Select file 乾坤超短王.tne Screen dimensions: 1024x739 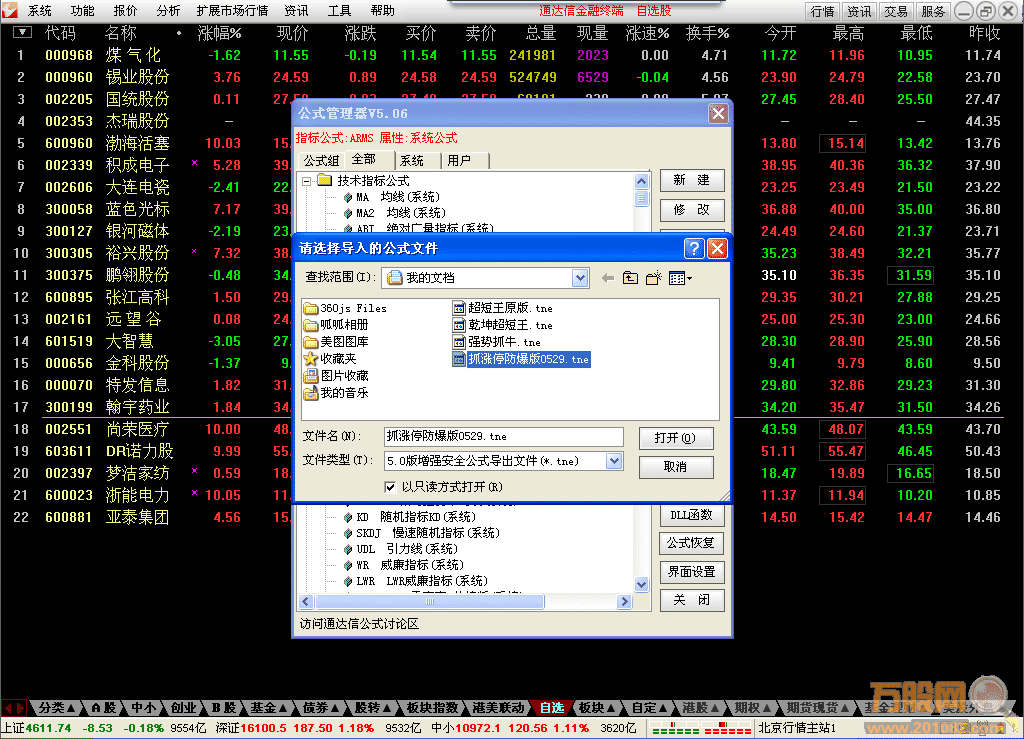pos(503,325)
